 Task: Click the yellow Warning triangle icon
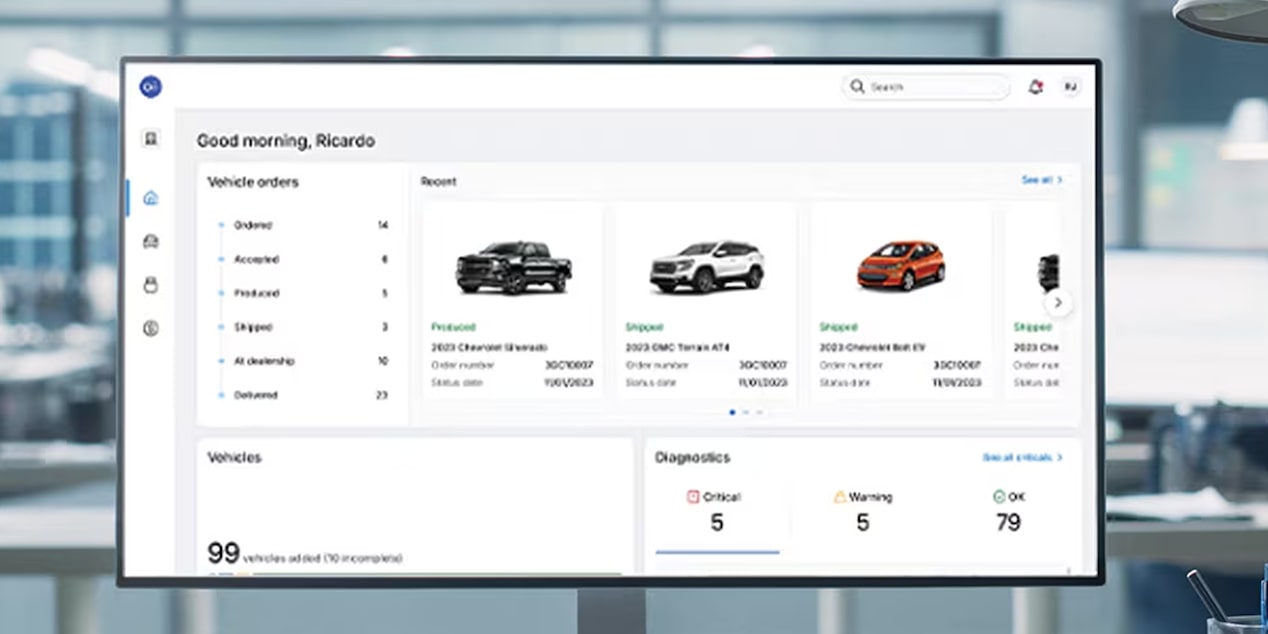tap(840, 496)
